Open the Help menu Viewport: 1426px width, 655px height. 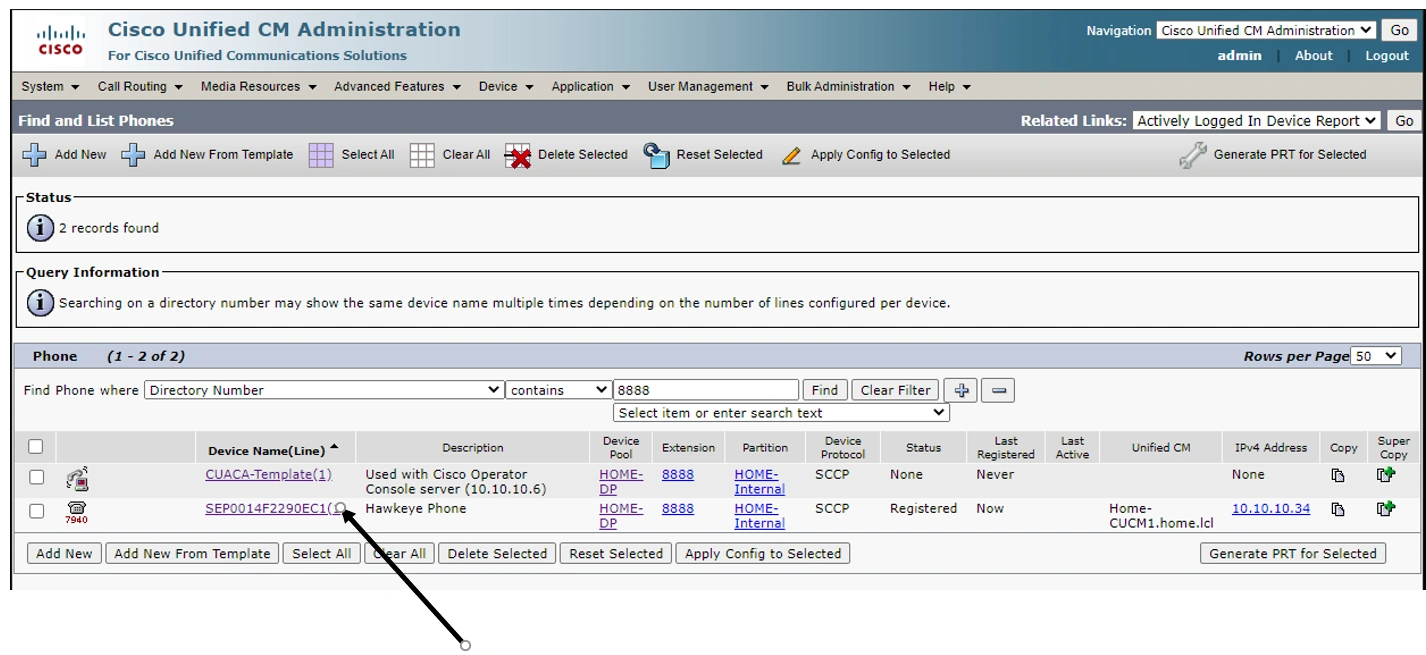pyautogui.click(x=949, y=87)
